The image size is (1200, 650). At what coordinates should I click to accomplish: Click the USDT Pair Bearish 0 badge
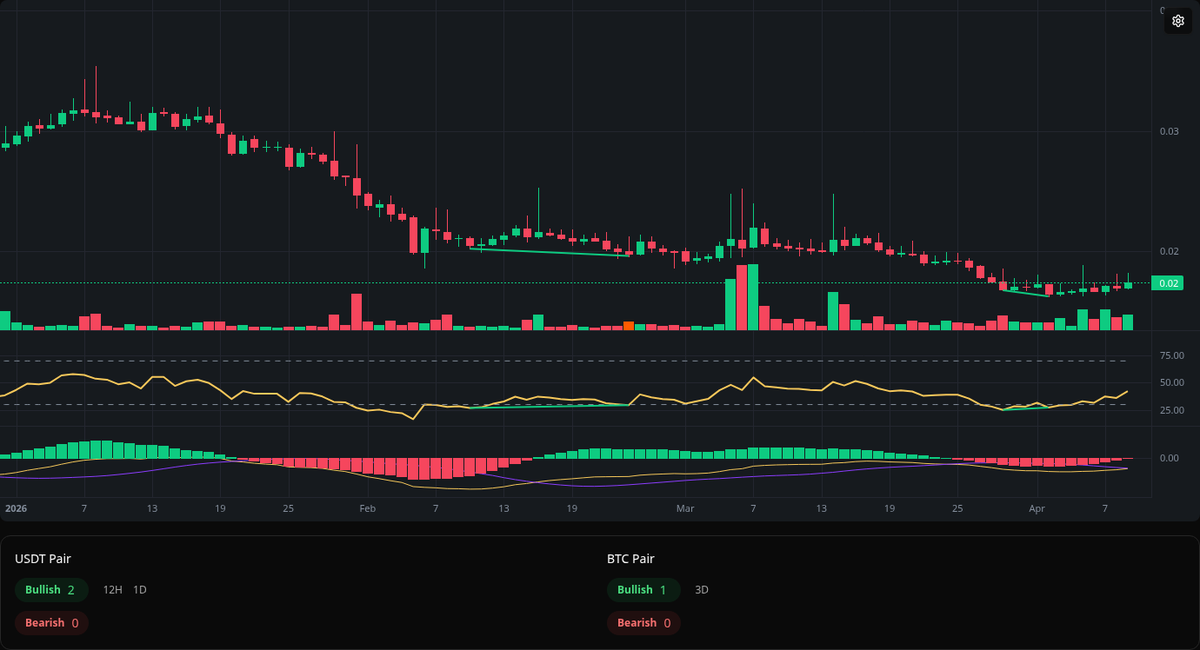[51, 623]
